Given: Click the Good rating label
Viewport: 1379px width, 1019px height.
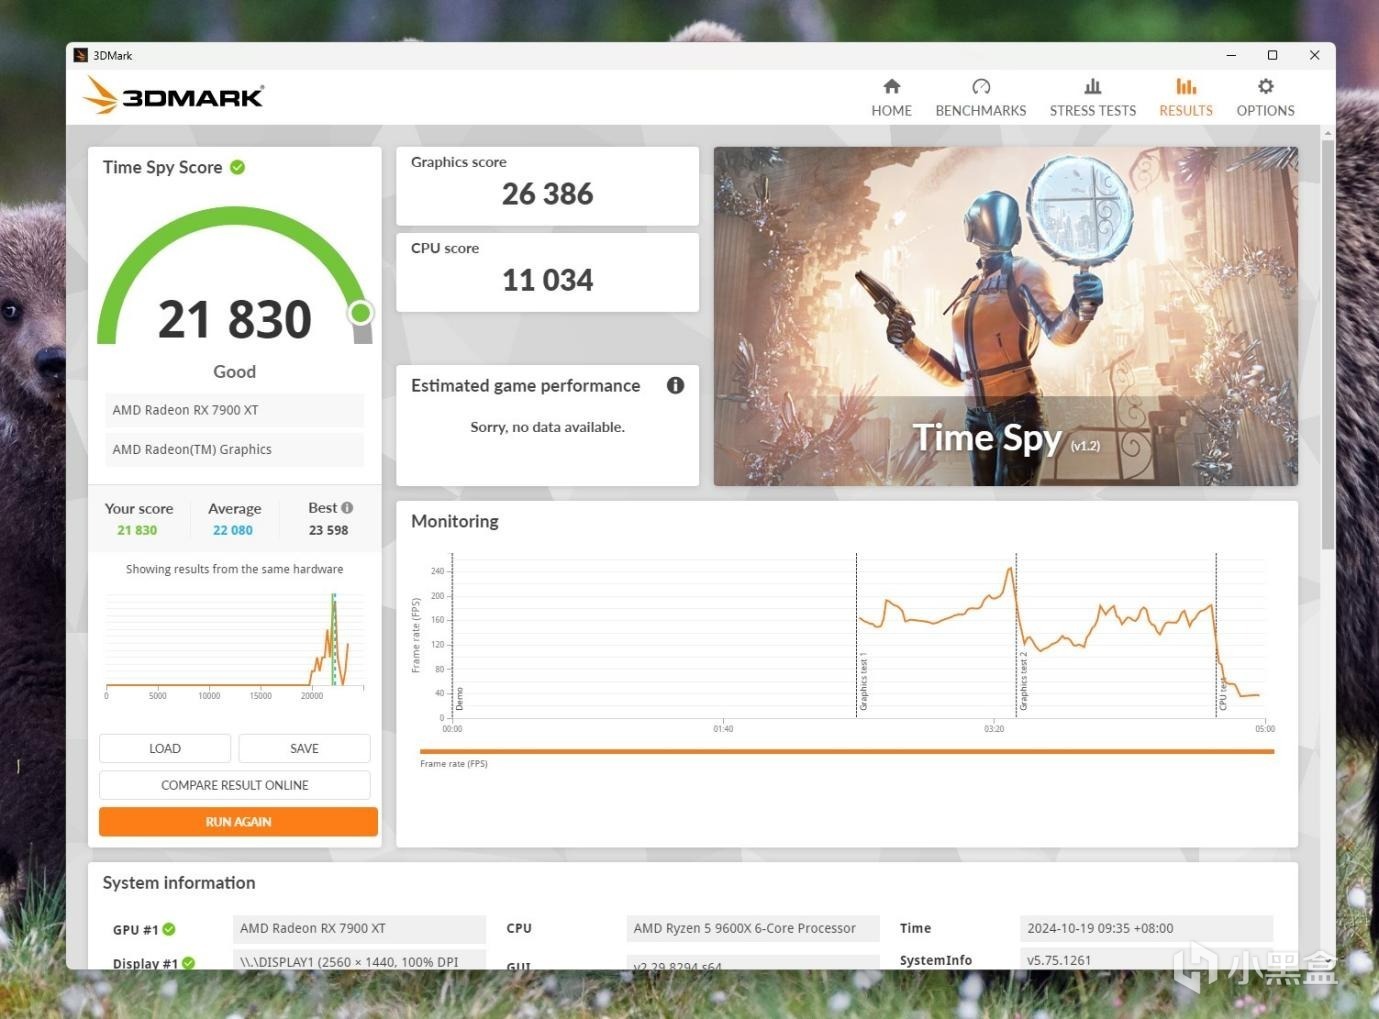Looking at the screenshot, I should click(235, 372).
